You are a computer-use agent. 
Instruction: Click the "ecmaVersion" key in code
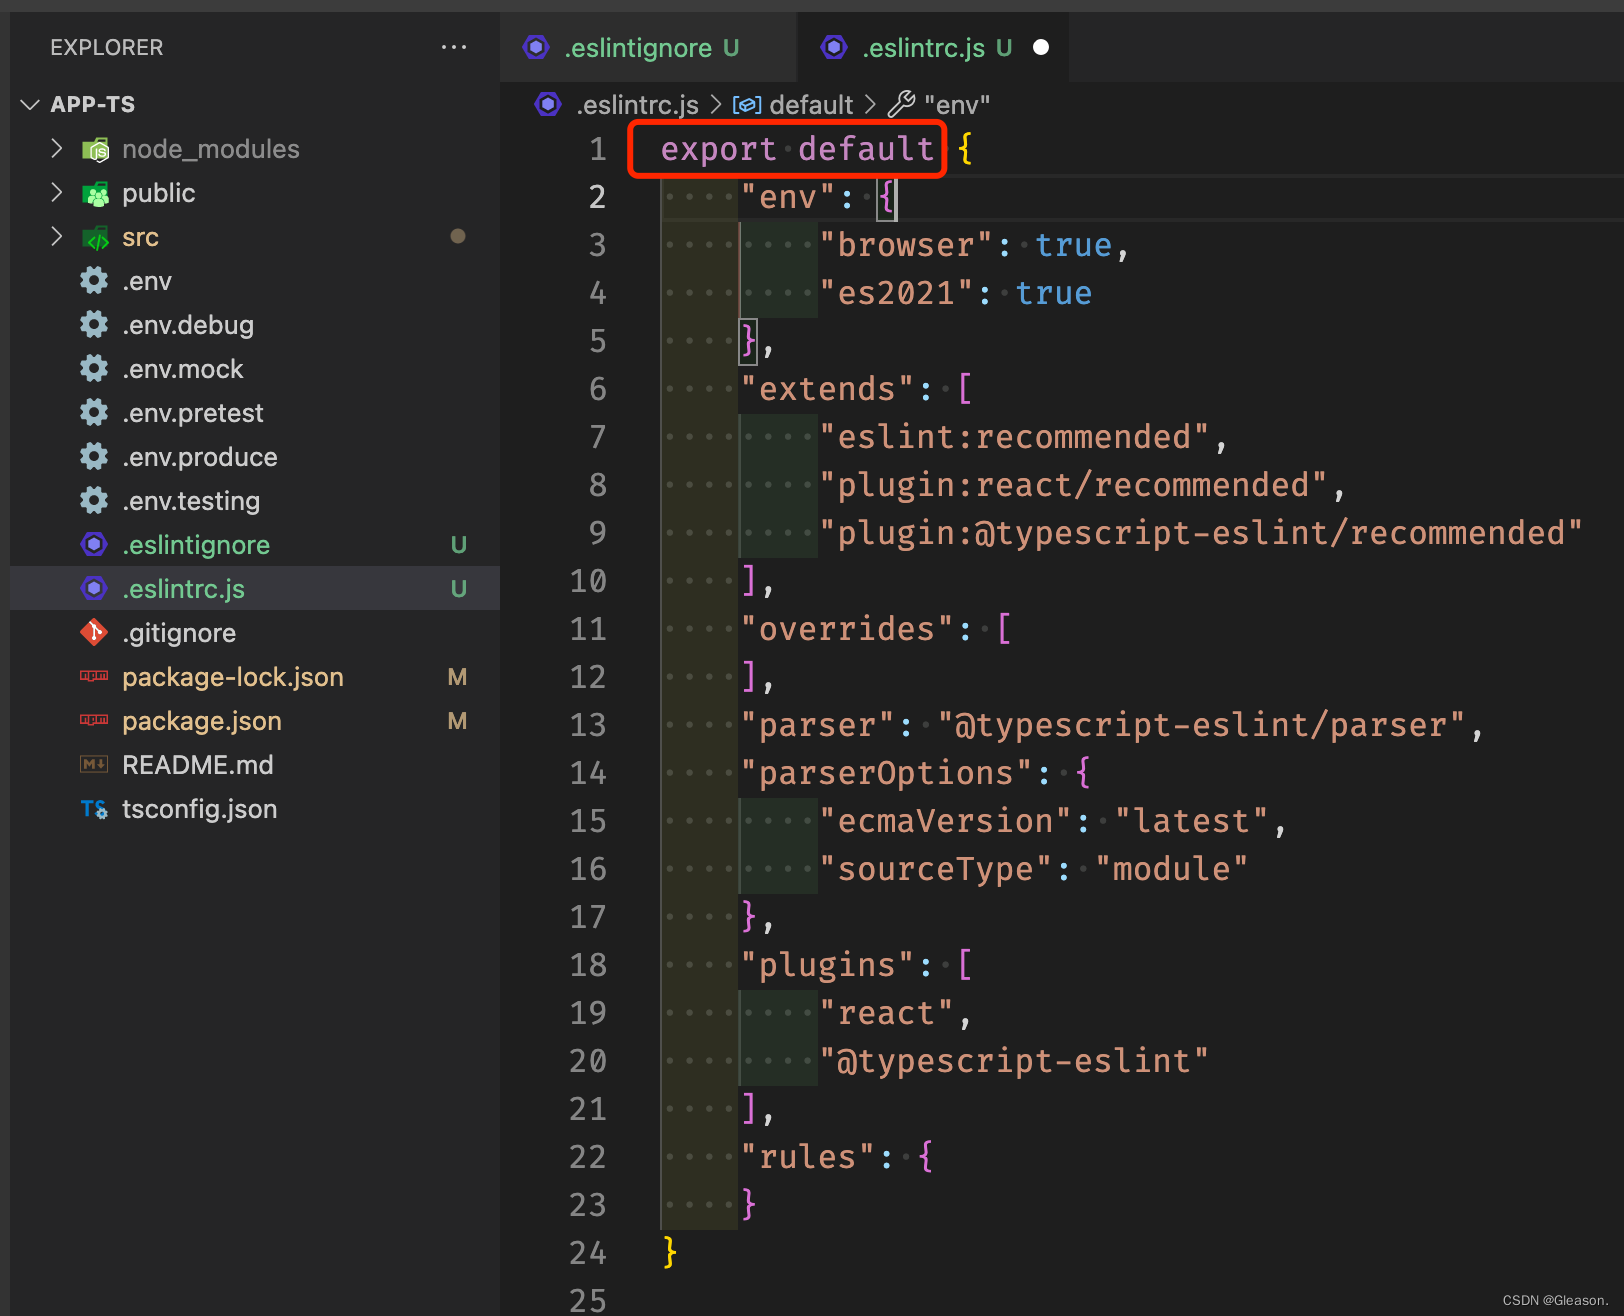(x=945, y=821)
